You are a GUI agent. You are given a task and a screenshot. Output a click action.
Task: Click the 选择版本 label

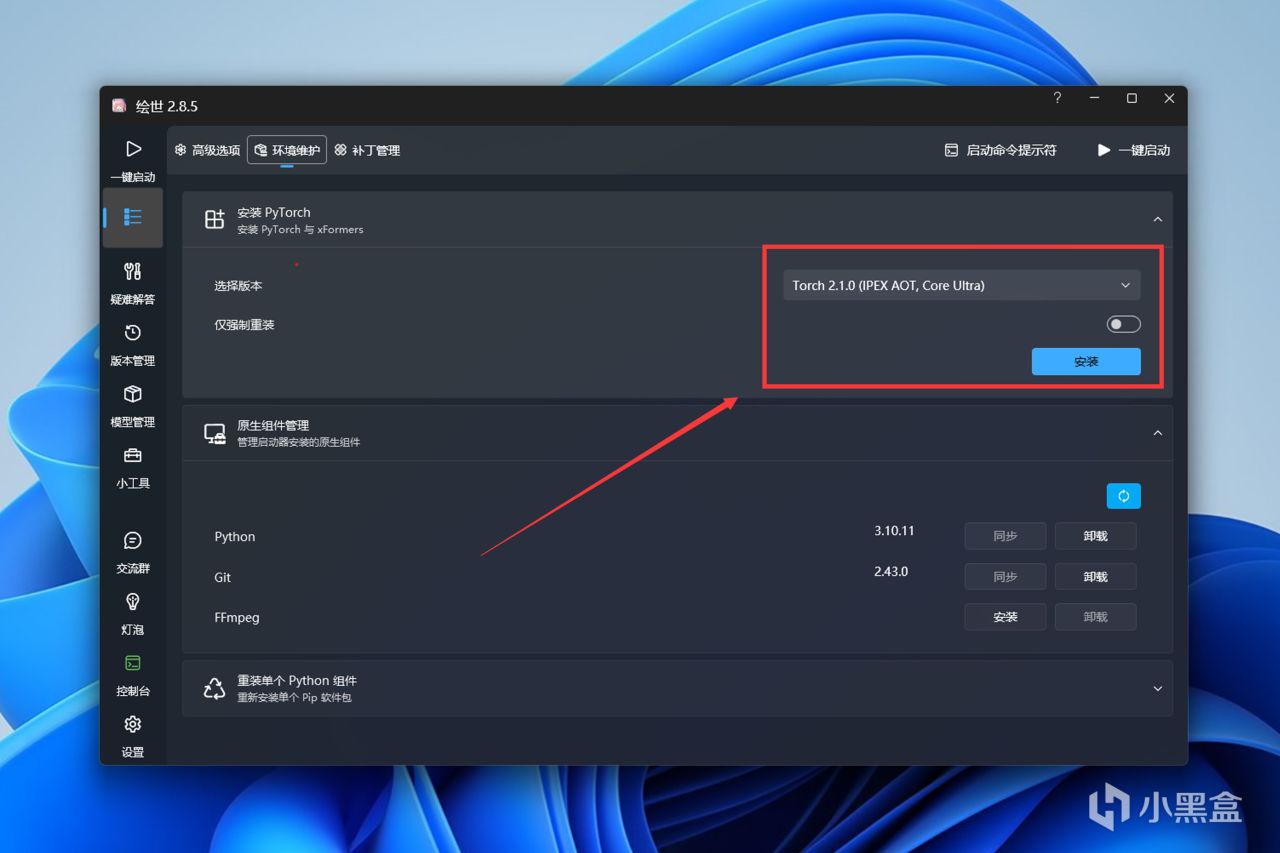pyautogui.click(x=238, y=285)
